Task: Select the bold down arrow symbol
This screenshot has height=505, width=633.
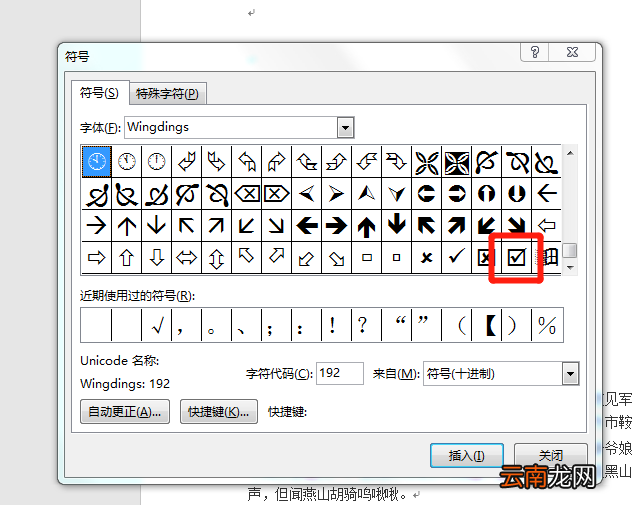Action: click(397, 225)
